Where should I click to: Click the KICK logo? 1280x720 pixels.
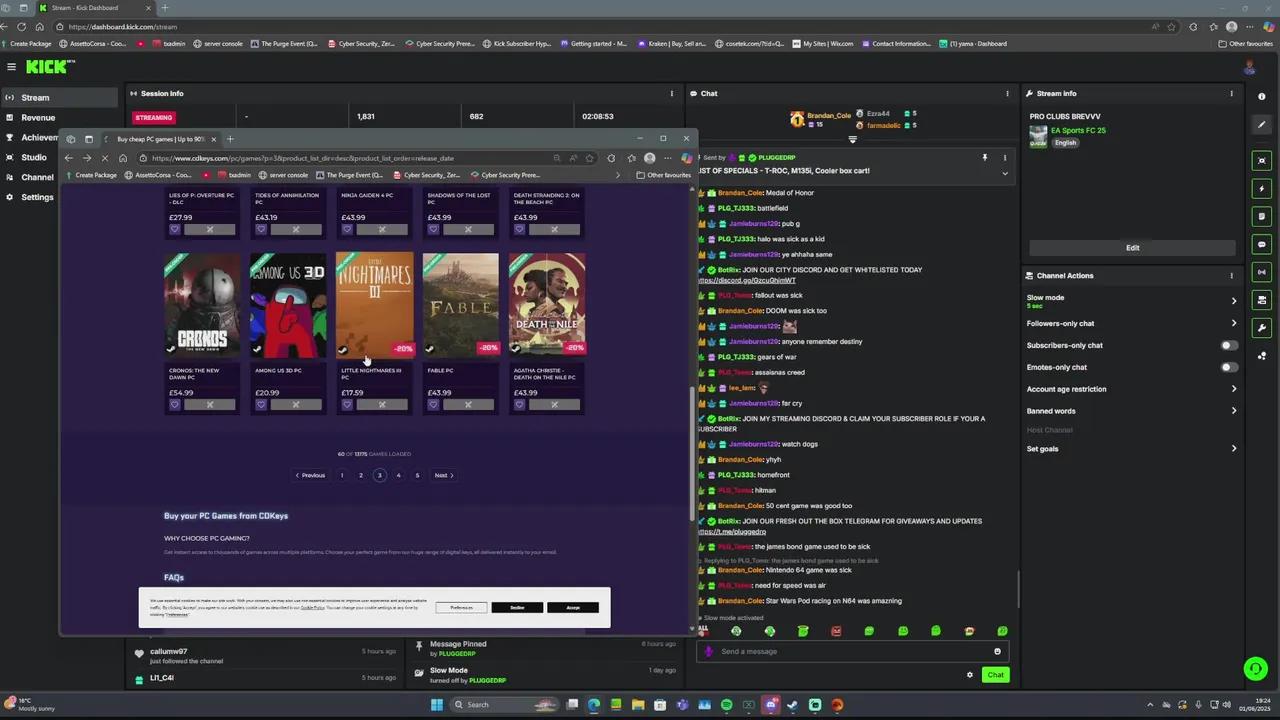coord(50,66)
